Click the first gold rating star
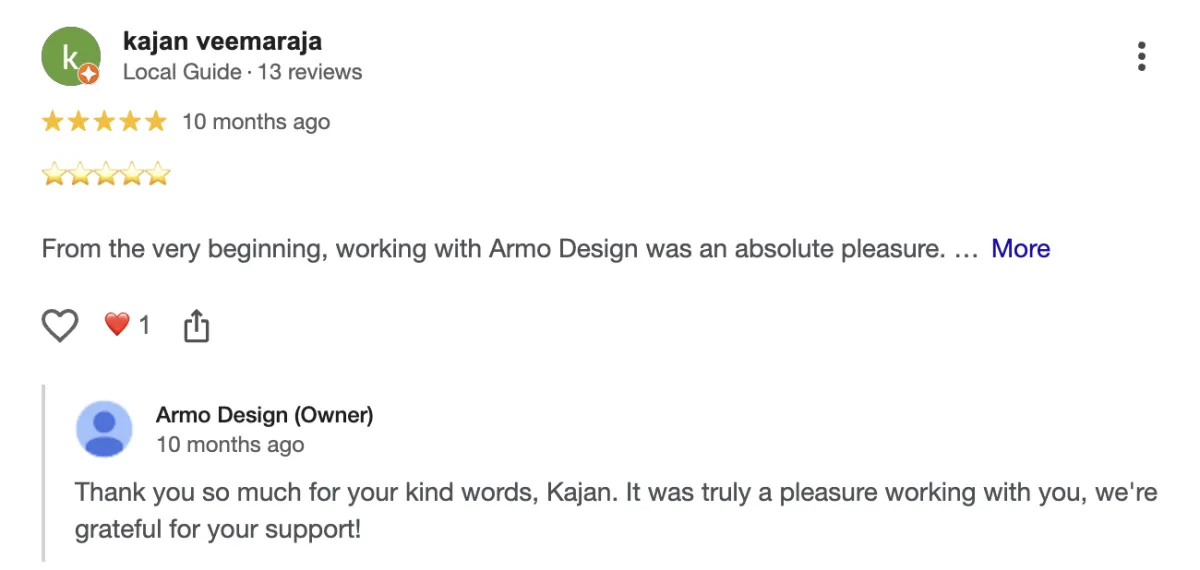 tap(51, 122)
